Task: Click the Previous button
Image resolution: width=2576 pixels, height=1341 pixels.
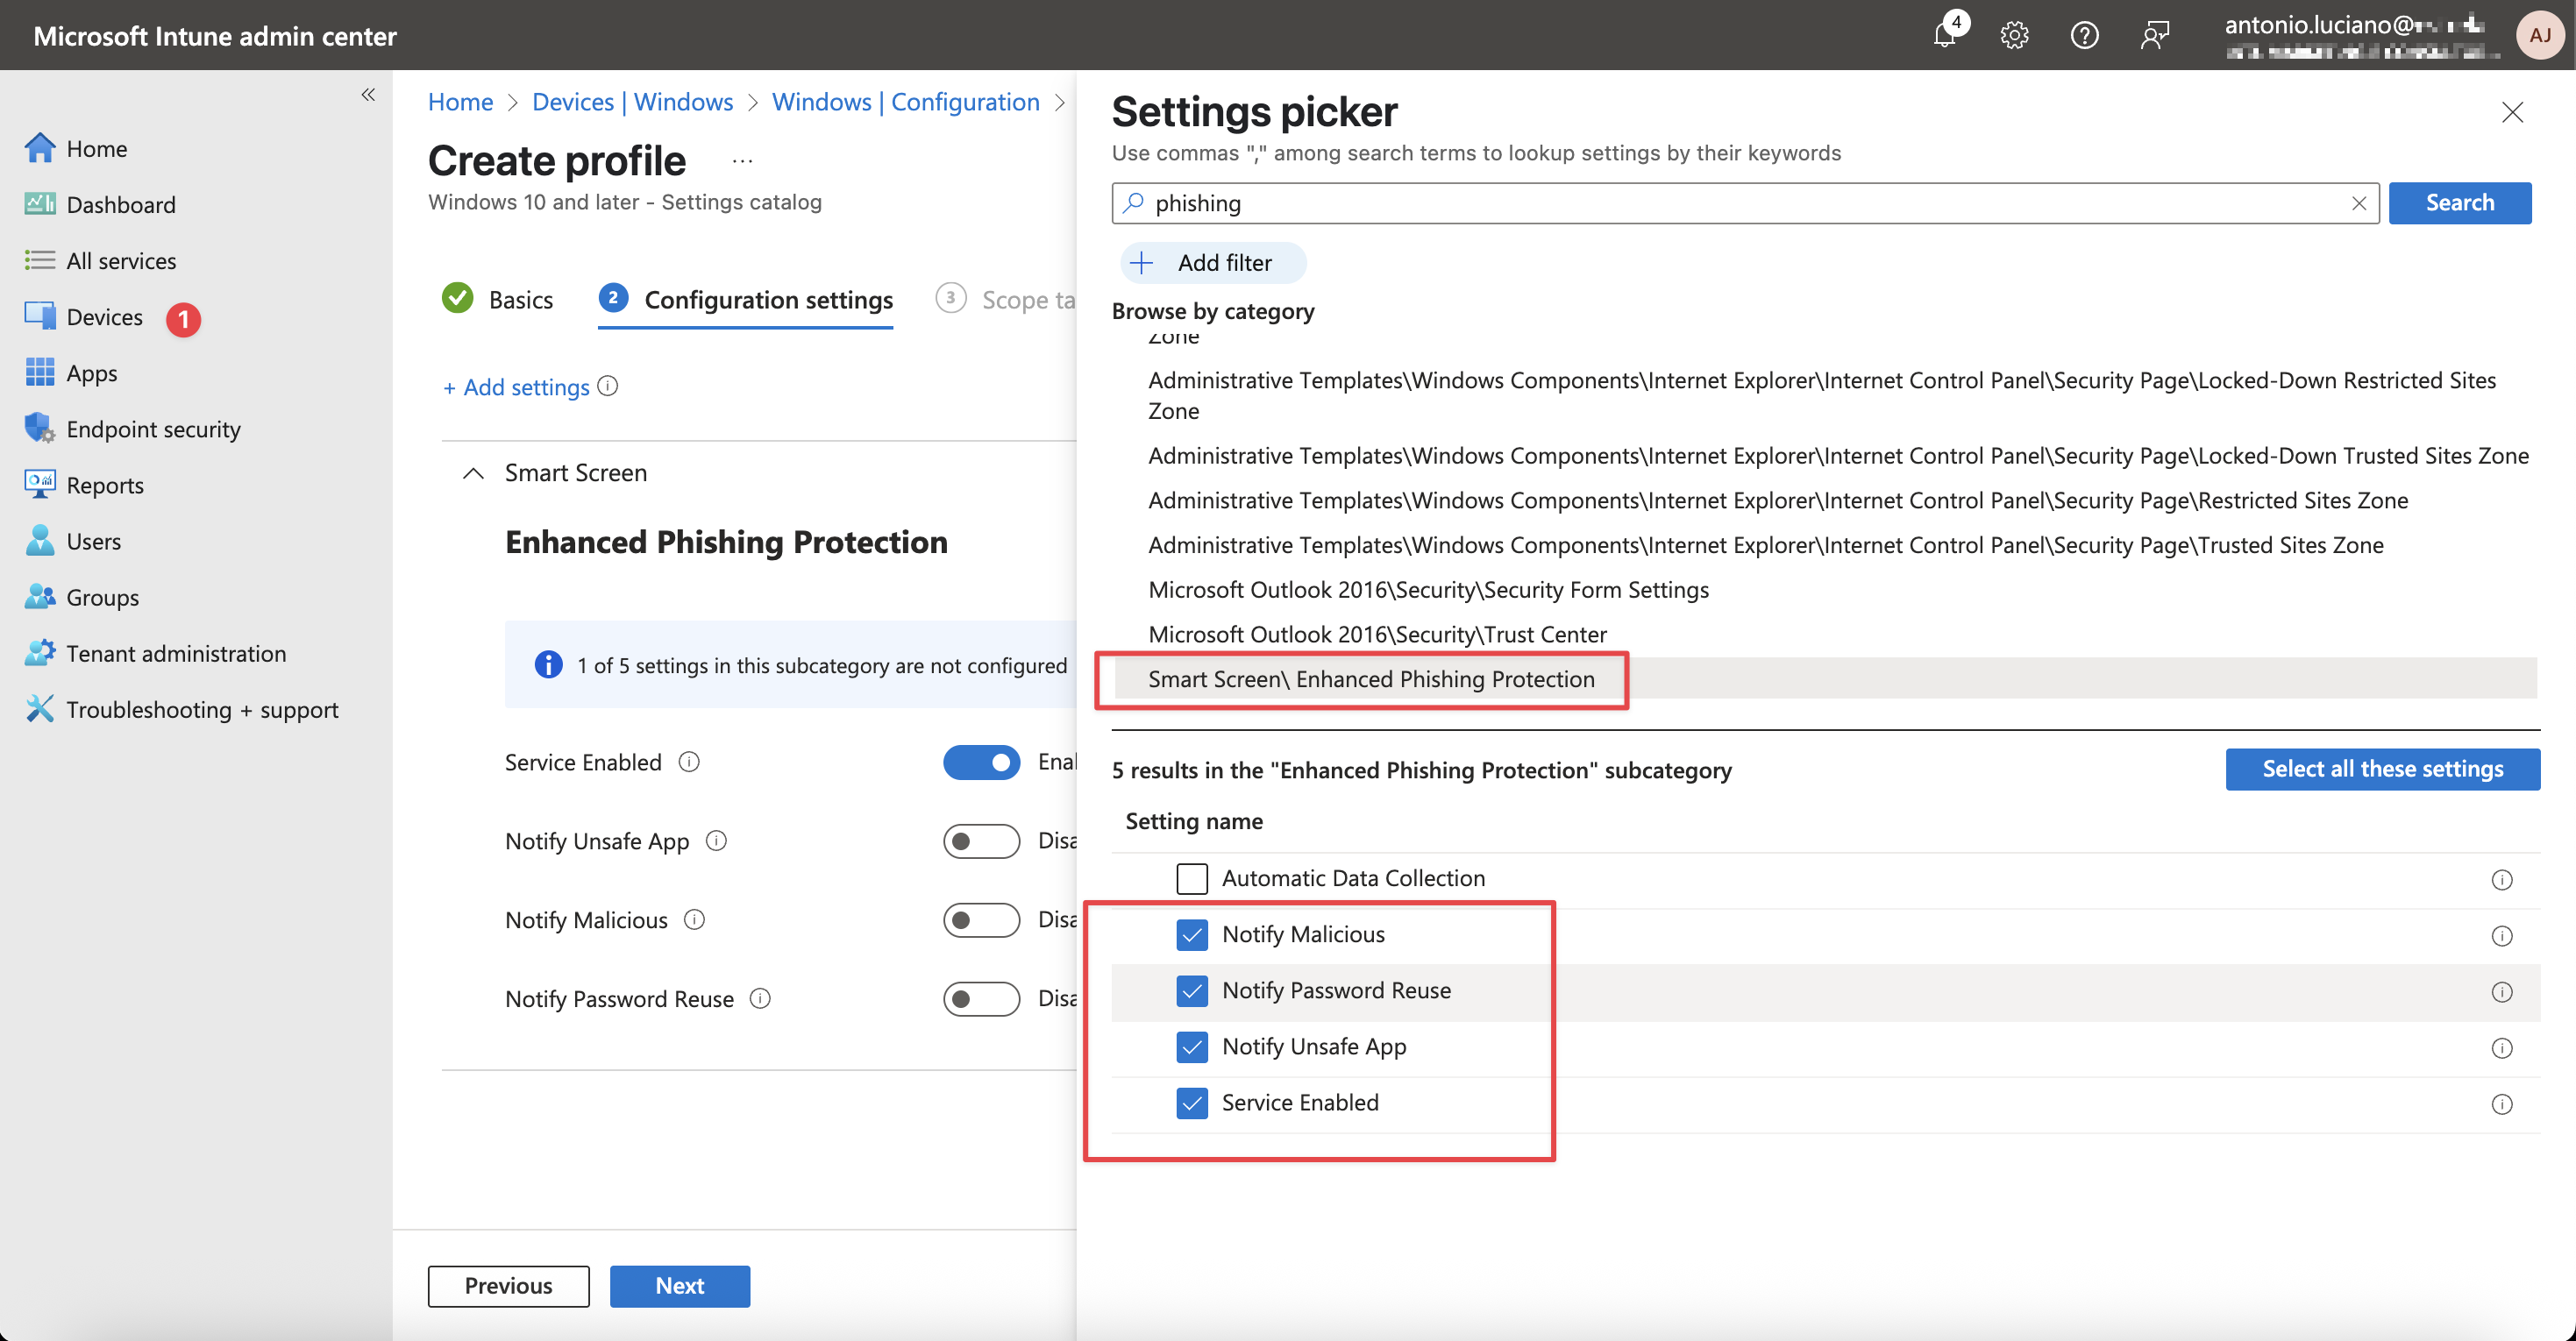Action: [508, 1285]
